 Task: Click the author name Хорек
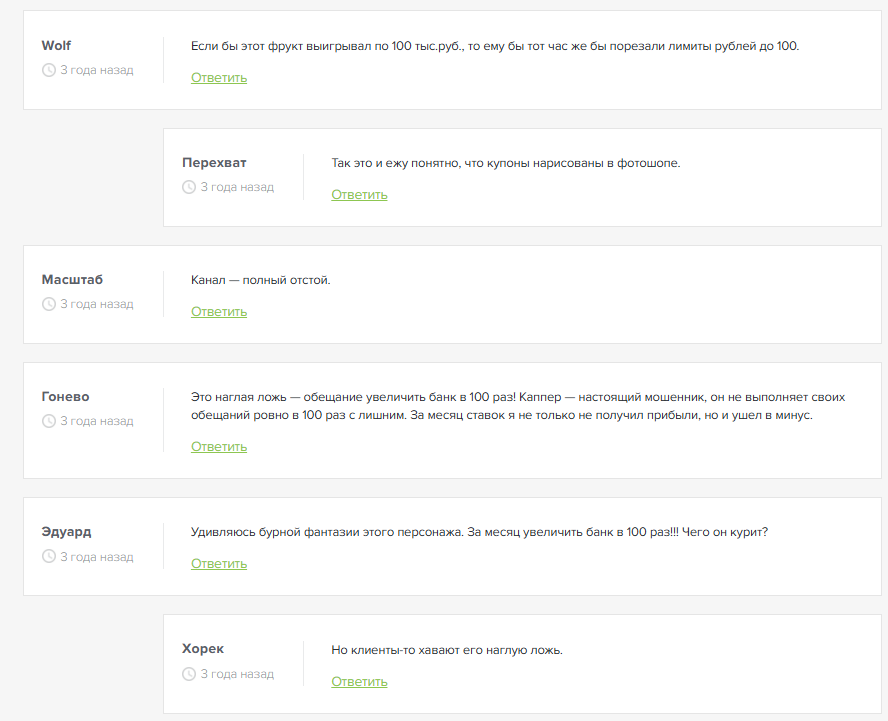pos(203,649)
